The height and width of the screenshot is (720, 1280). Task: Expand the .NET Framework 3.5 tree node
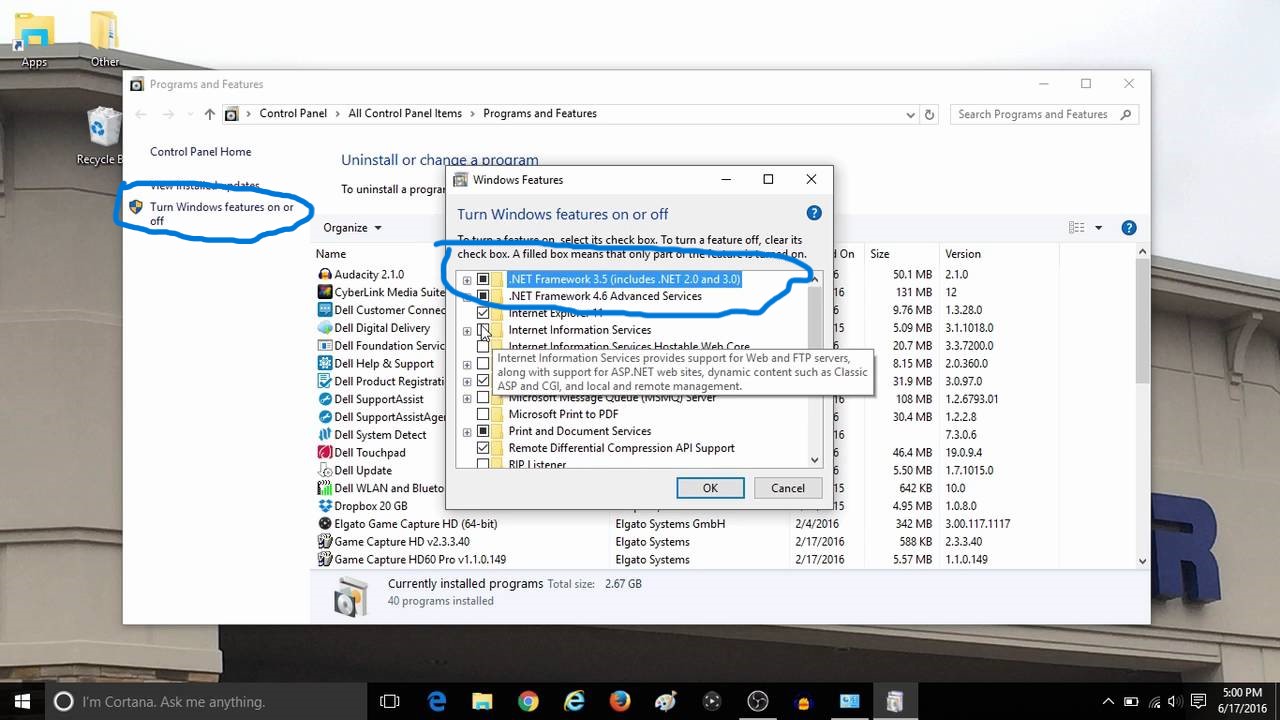[466, 280]
